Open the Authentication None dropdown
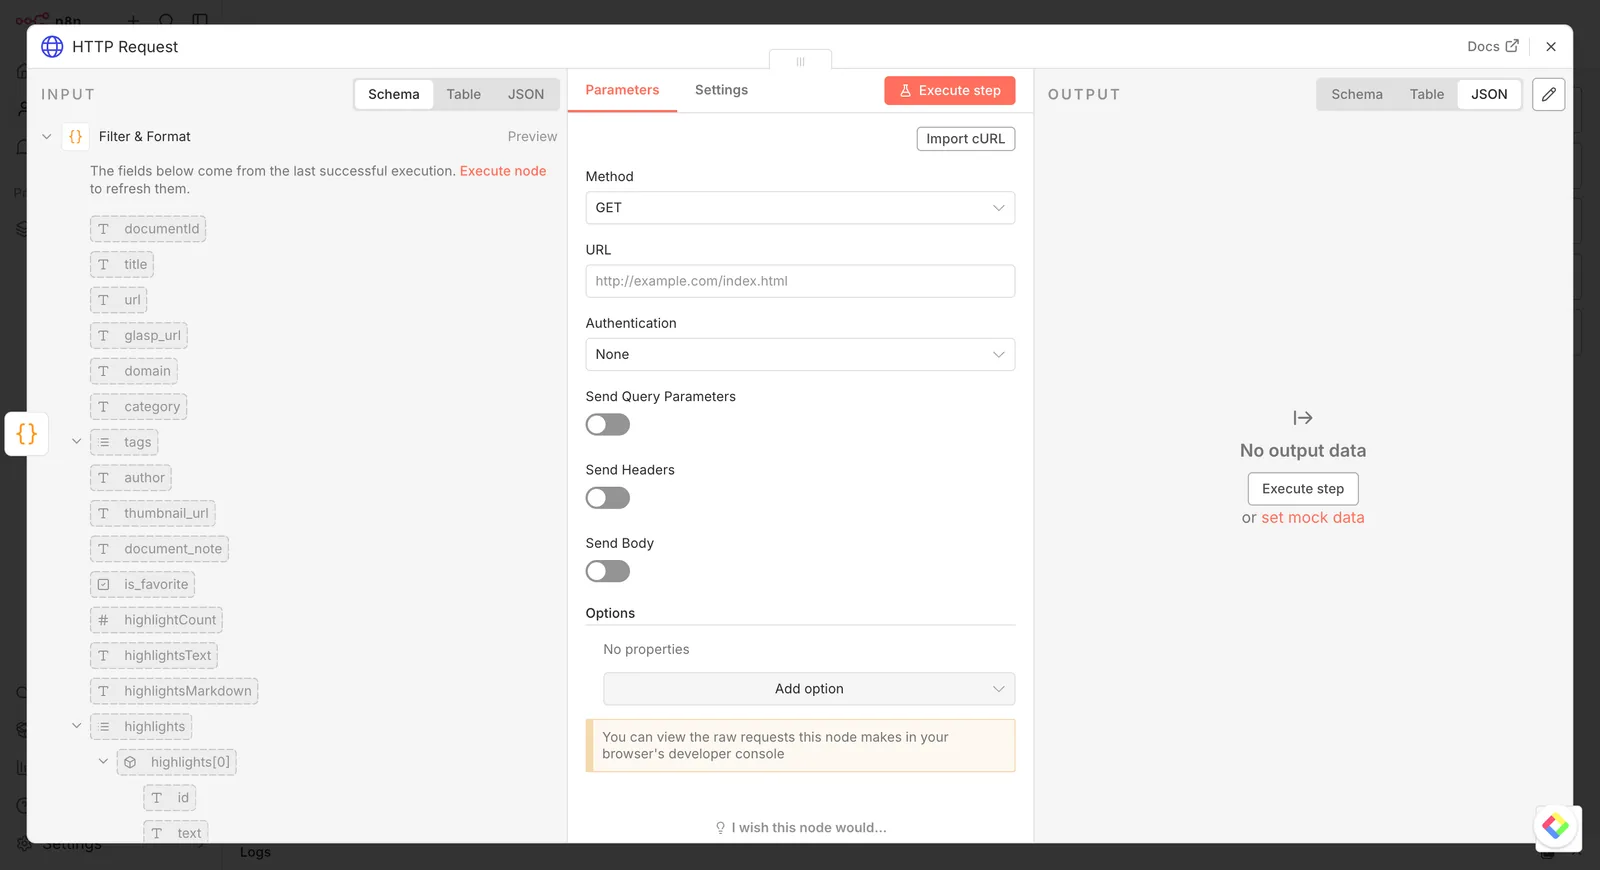The width and height of the screenshot is (1600, 870). pos(800,355)
